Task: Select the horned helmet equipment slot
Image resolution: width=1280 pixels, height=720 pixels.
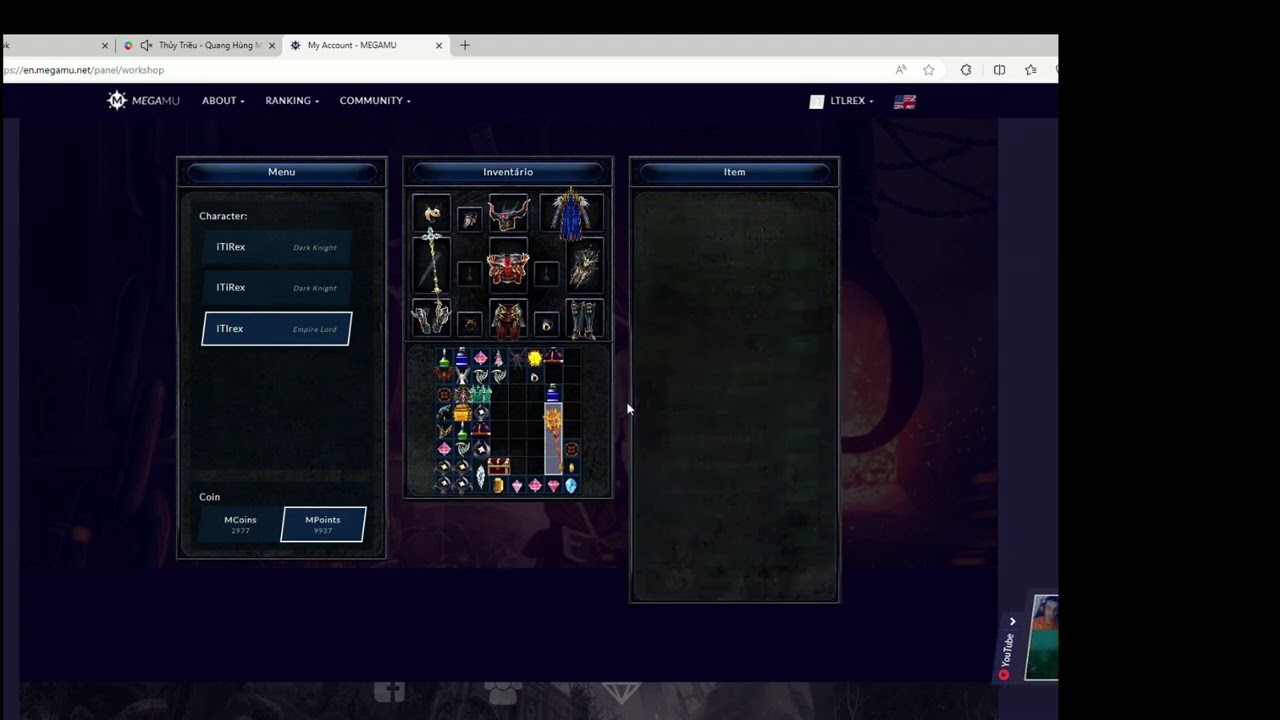Action: [x=508, y=213]
